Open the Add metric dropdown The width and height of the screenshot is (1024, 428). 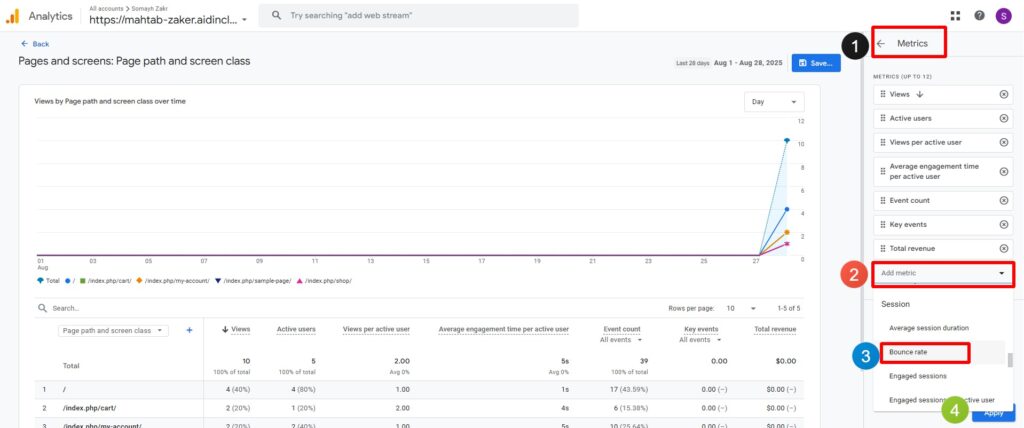pos(943,273)
